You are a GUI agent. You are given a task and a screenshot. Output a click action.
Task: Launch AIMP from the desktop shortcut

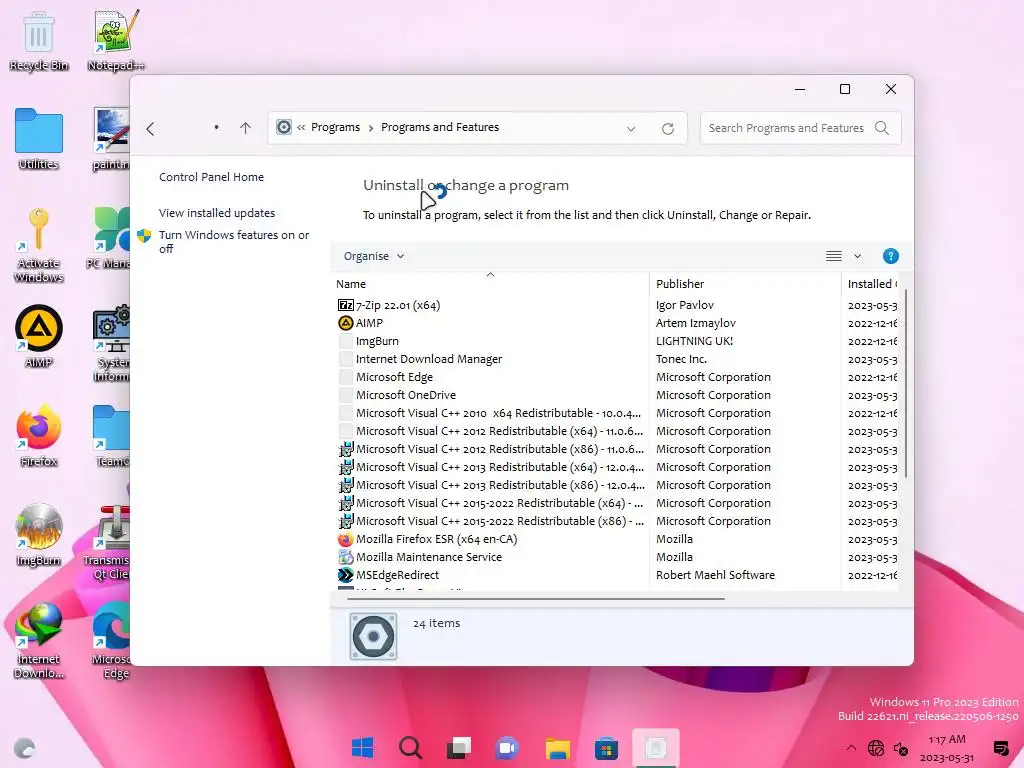point(39,336)
